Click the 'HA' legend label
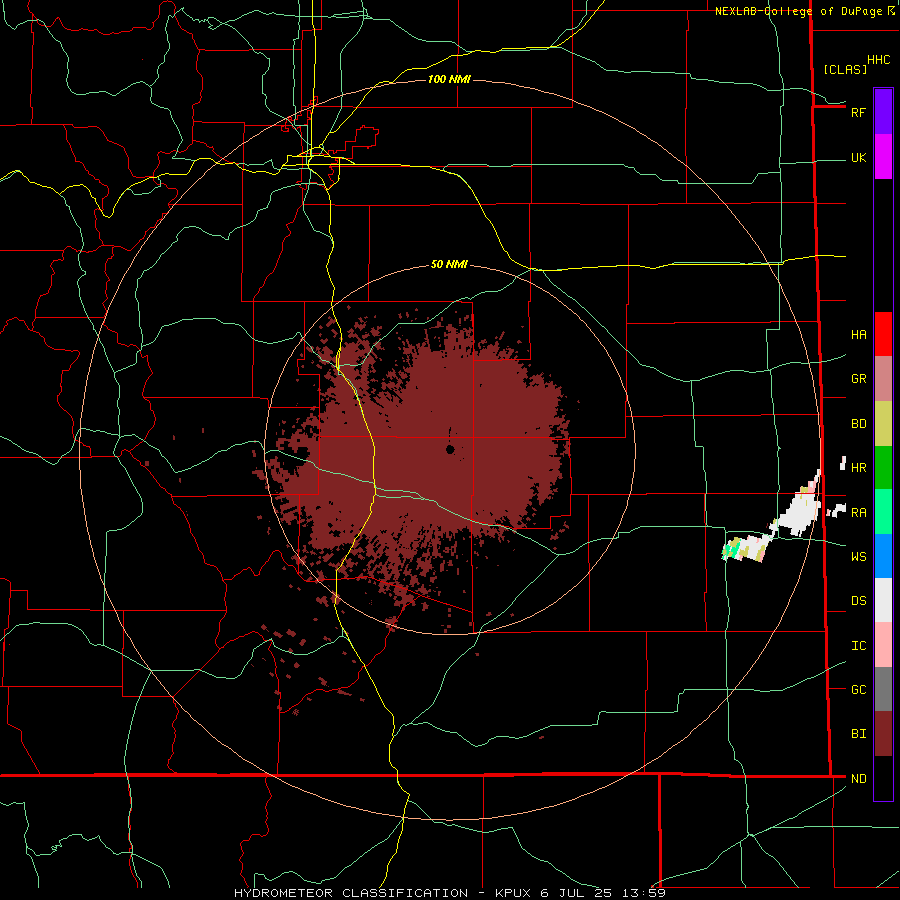900x900 pixels. click(x=858, y=335)
